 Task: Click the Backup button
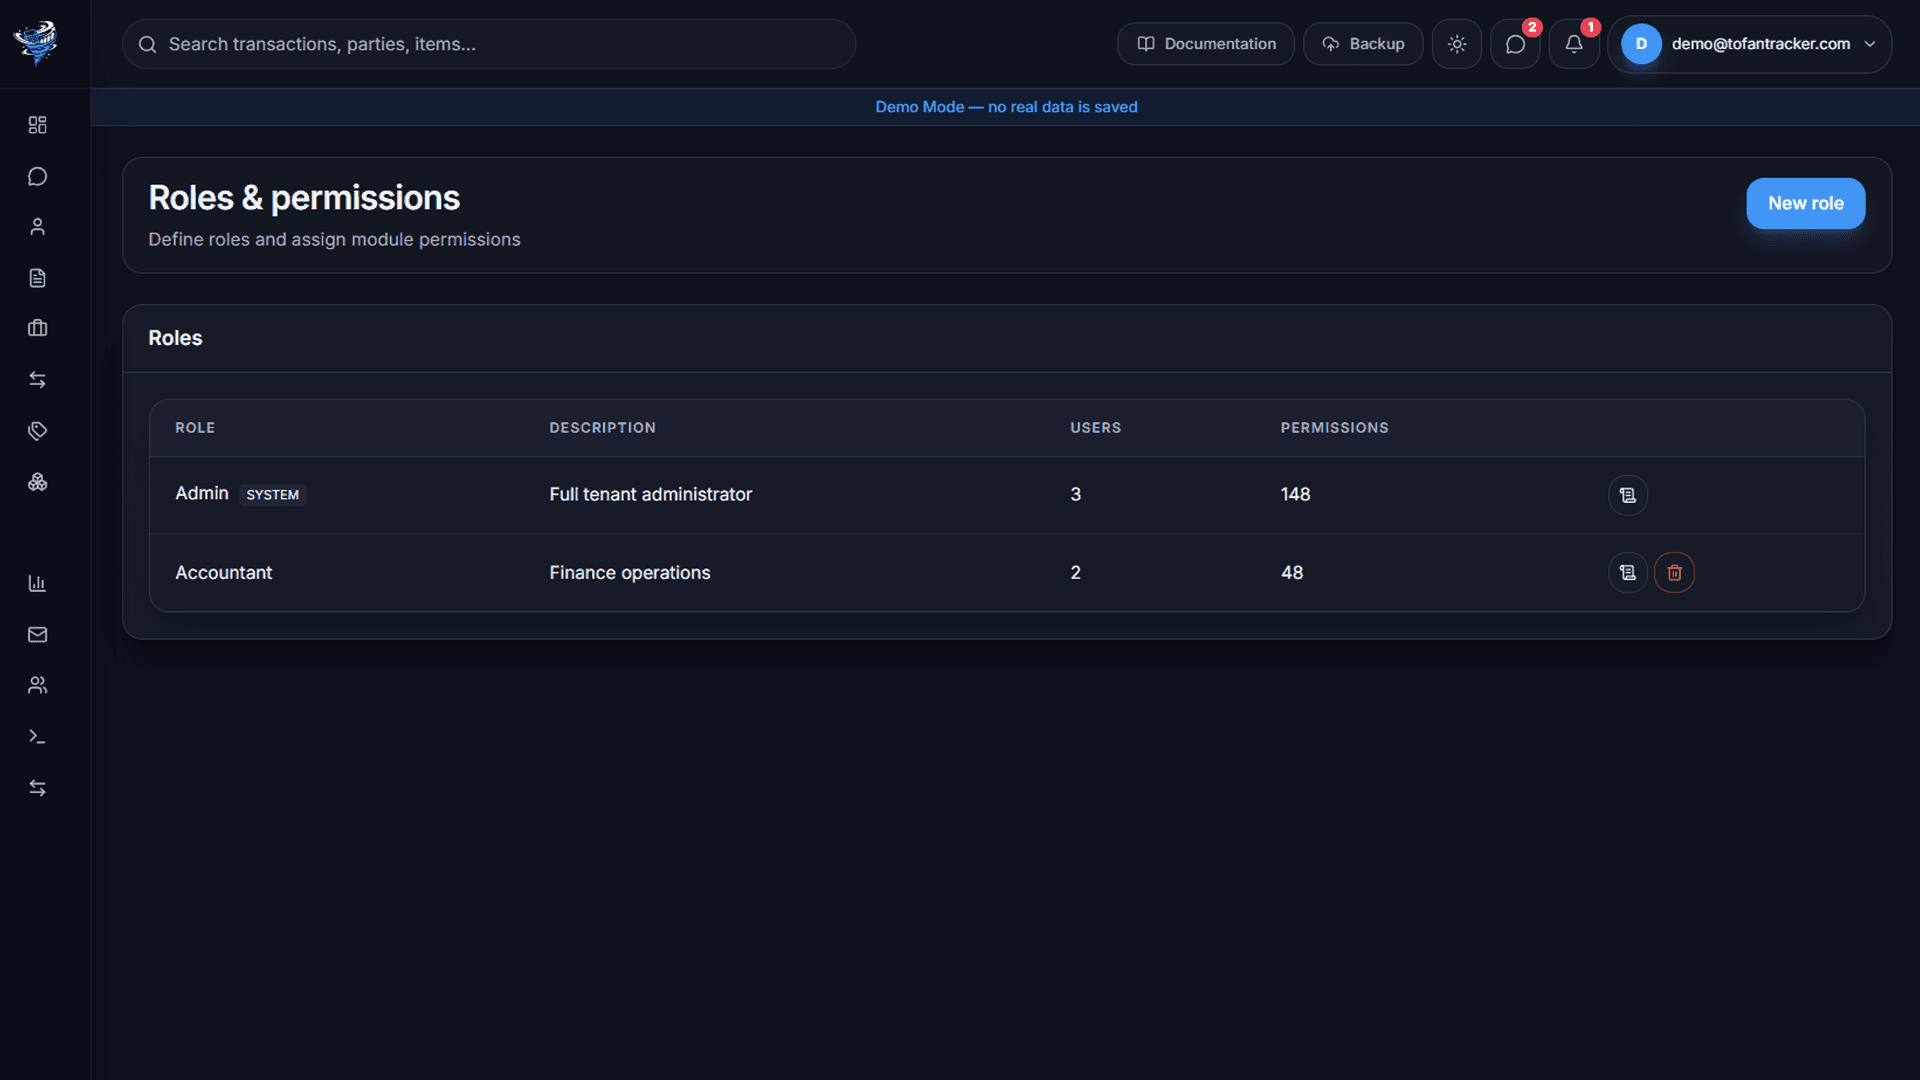pyautogui.click(x=1363, y=44)
